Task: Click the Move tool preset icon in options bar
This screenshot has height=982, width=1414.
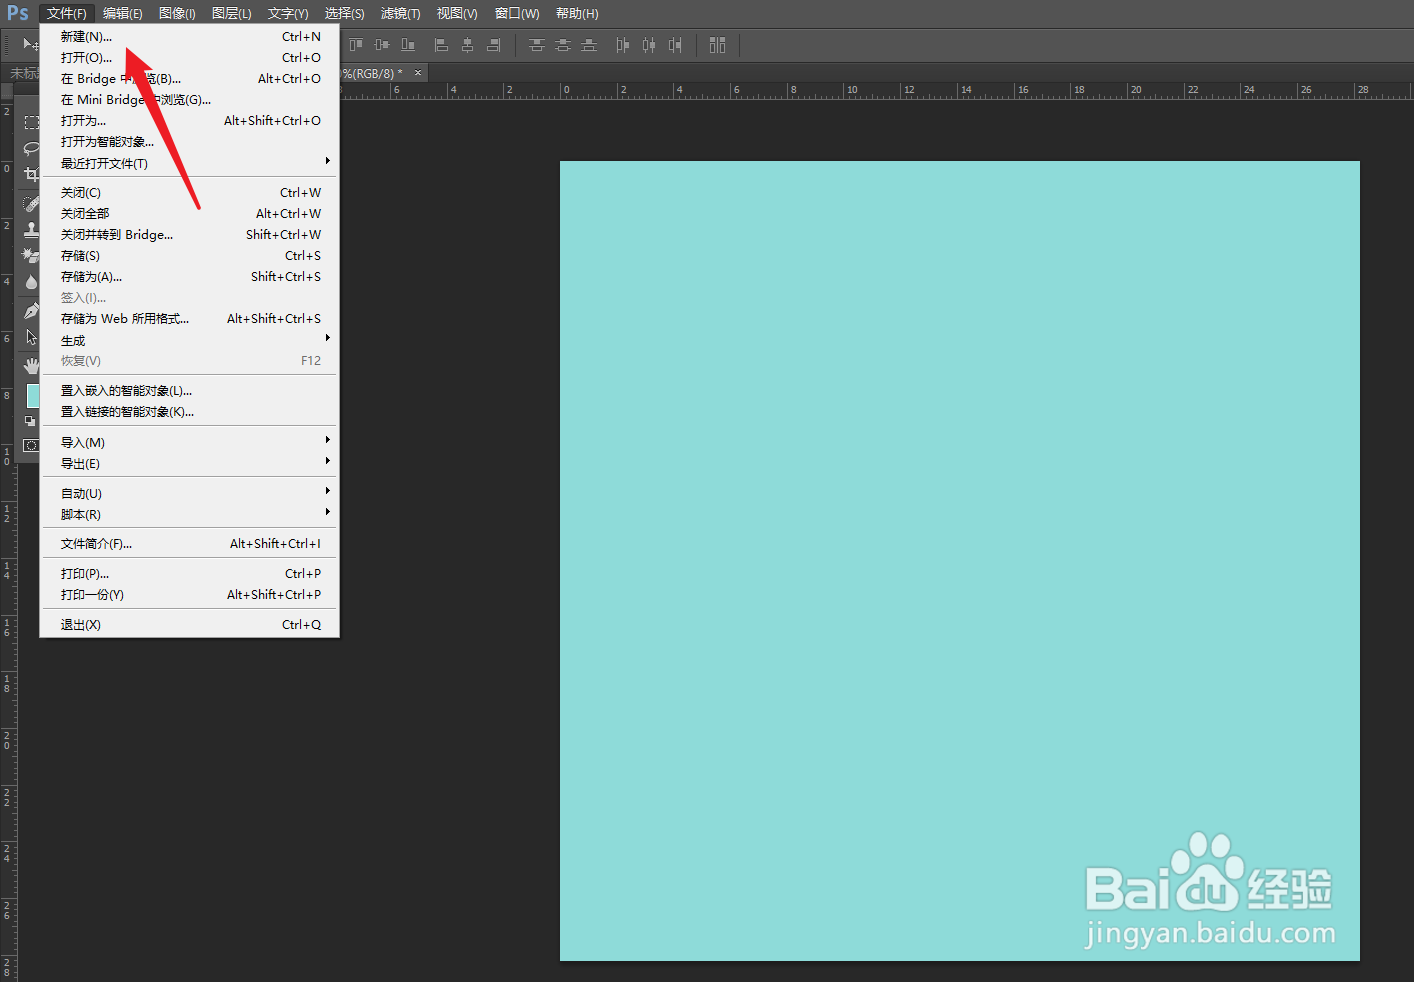Action: (30, 45)
